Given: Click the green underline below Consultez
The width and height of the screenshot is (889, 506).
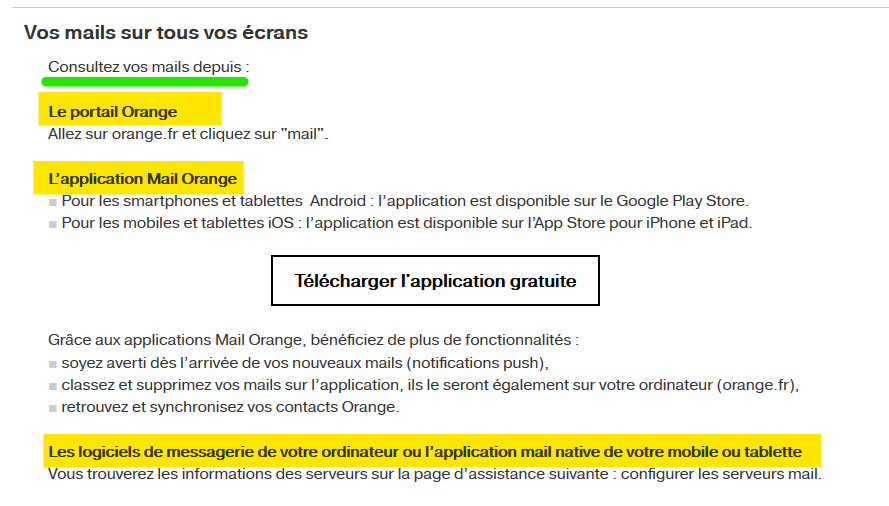Looking at the screenshot, I should click(145, 82).
